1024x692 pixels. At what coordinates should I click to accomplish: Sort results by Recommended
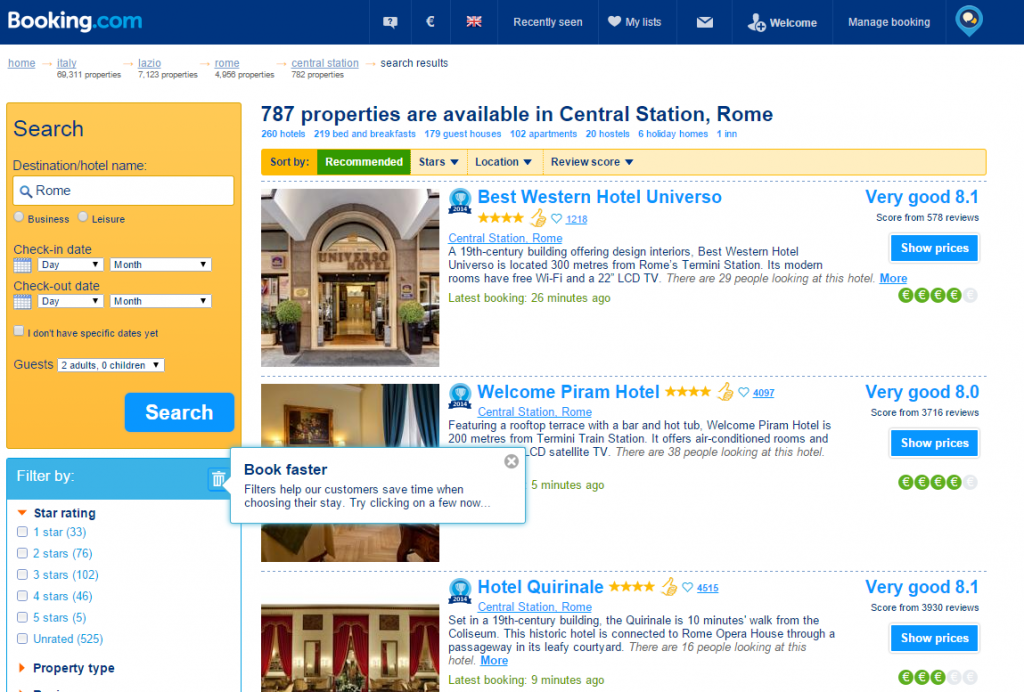[x=364, y=162]
